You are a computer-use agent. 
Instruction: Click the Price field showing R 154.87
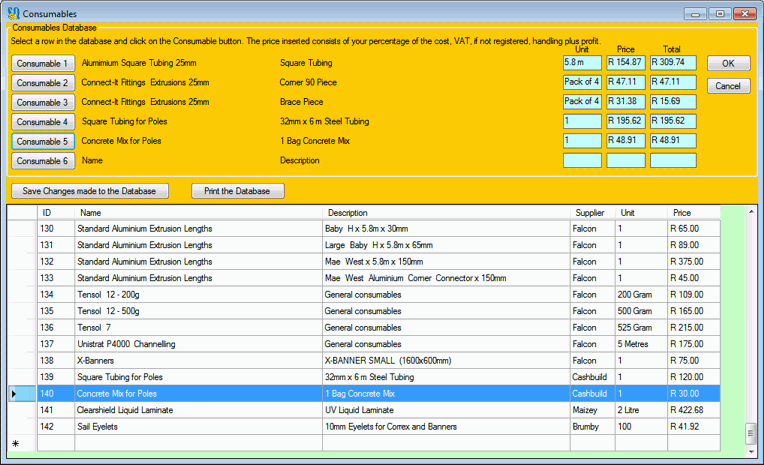[625, 63]
